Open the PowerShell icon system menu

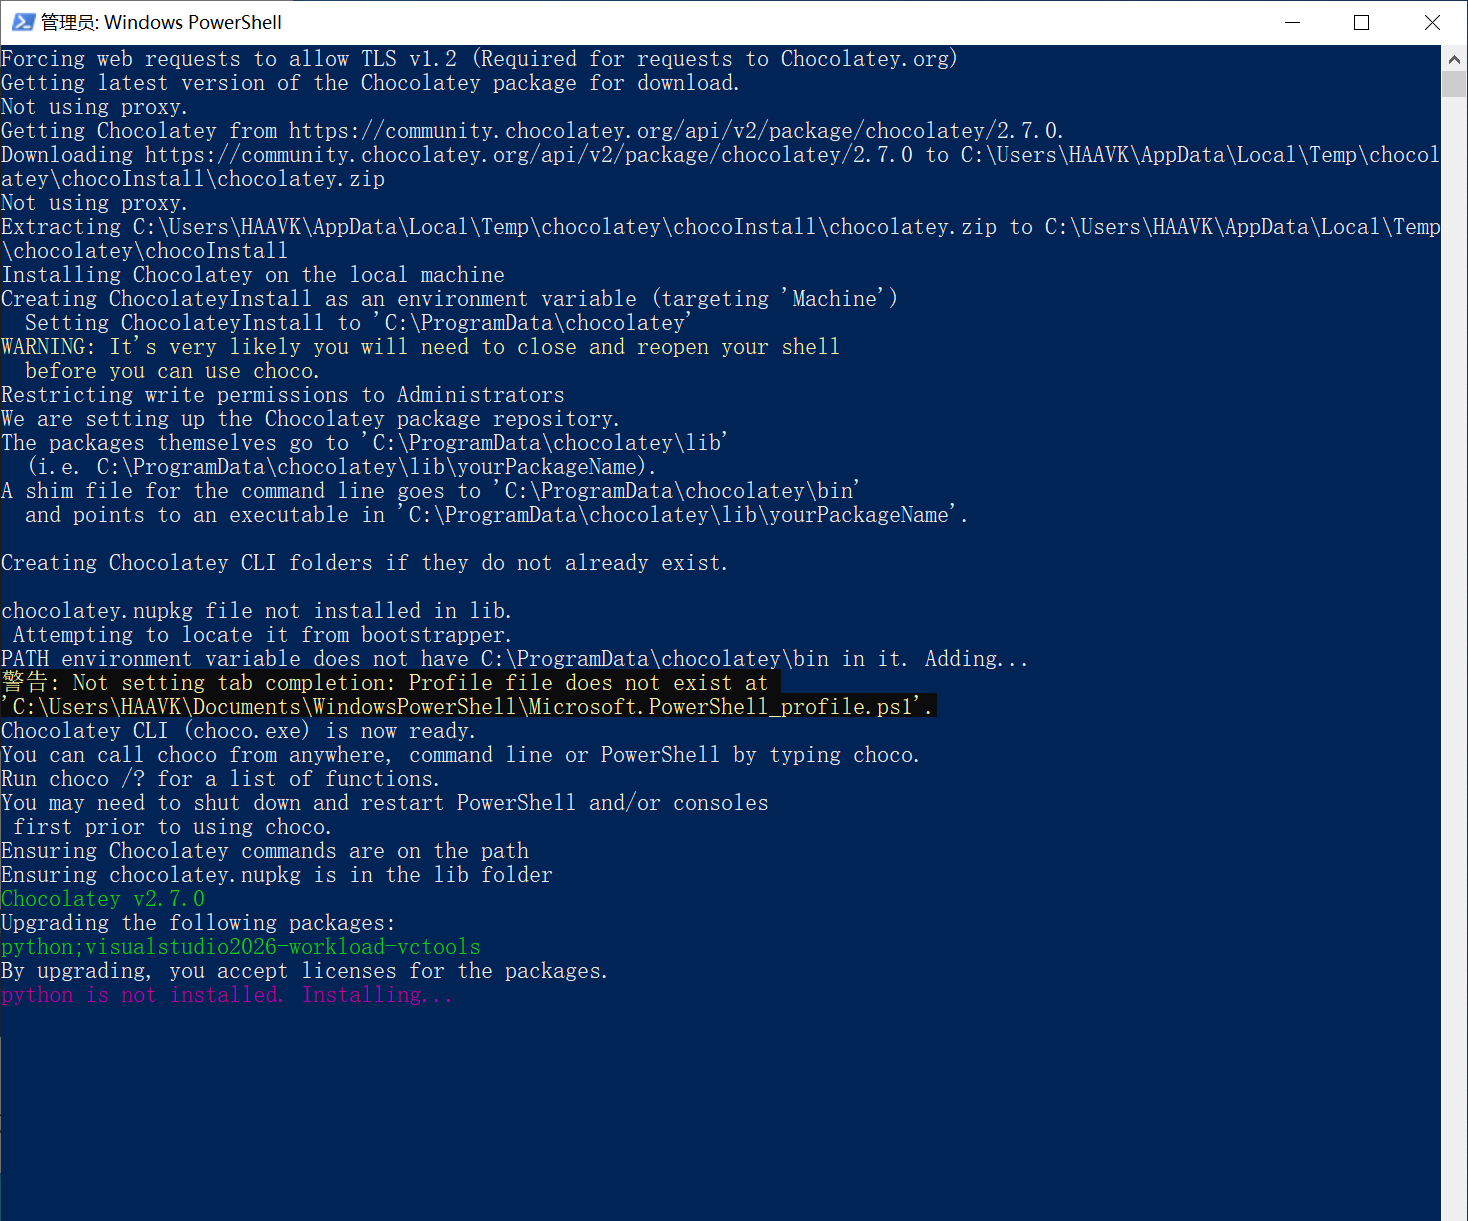click(23, 22)
